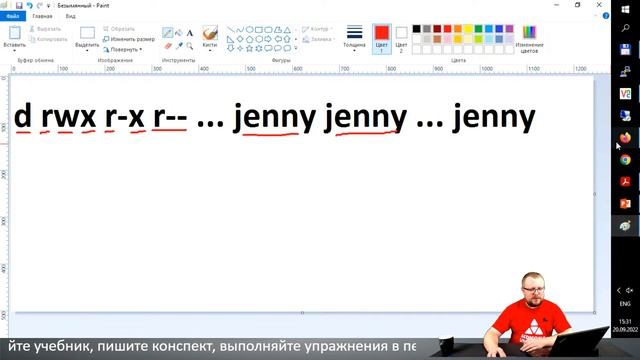Click the Brushes (Кисти) icon
The height and width of the screenshot is (360, 640).
click(210, 33)
